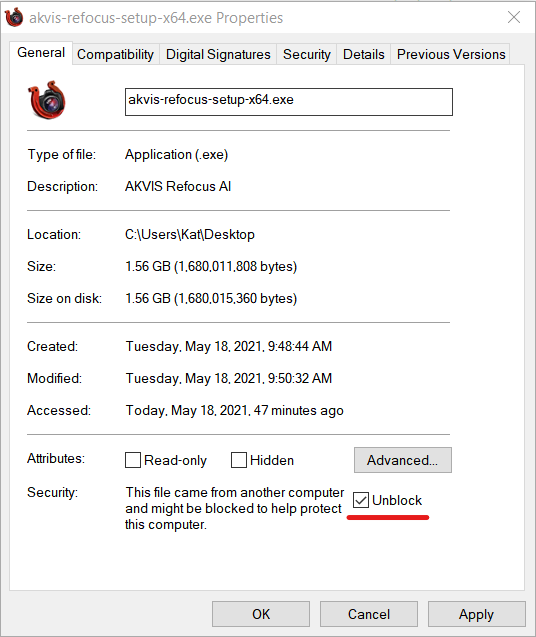Click size on disk value '1,680,015,360 bytes'
The height and width of the screenshot is (637, 536).
click(238, 299)
